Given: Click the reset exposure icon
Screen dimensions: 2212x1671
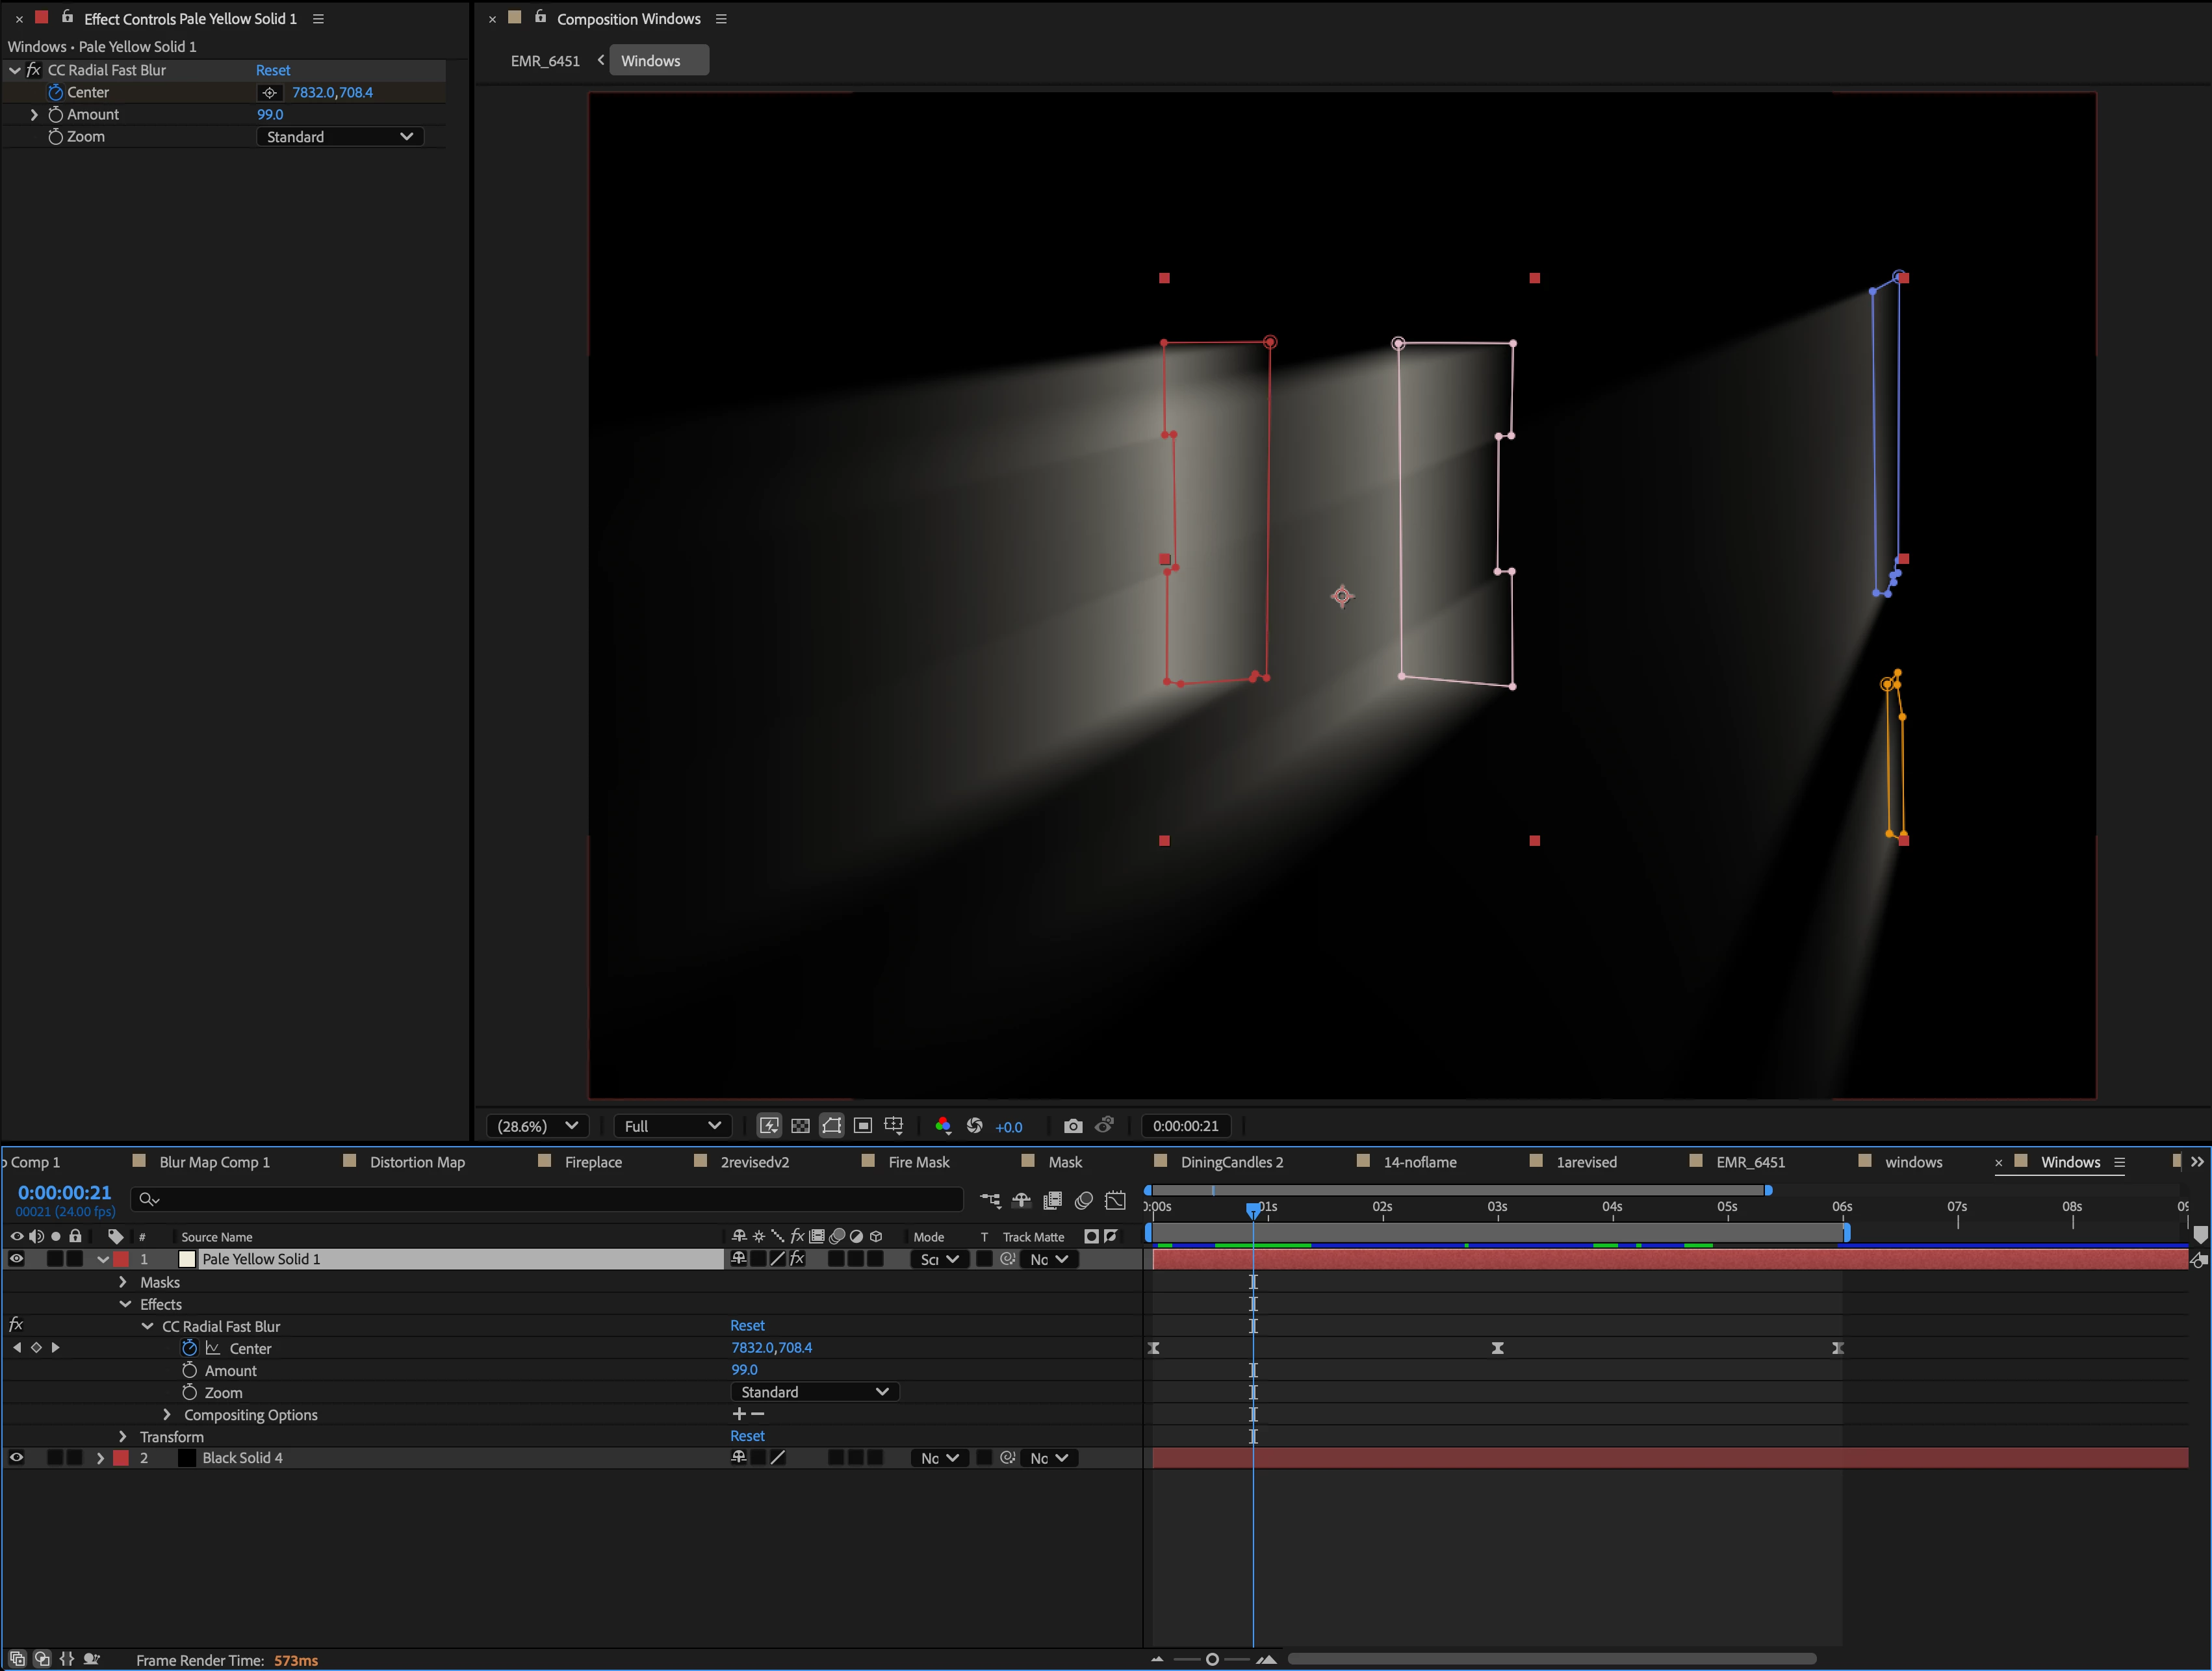Looking at the screenshot, I should 975,1126.
